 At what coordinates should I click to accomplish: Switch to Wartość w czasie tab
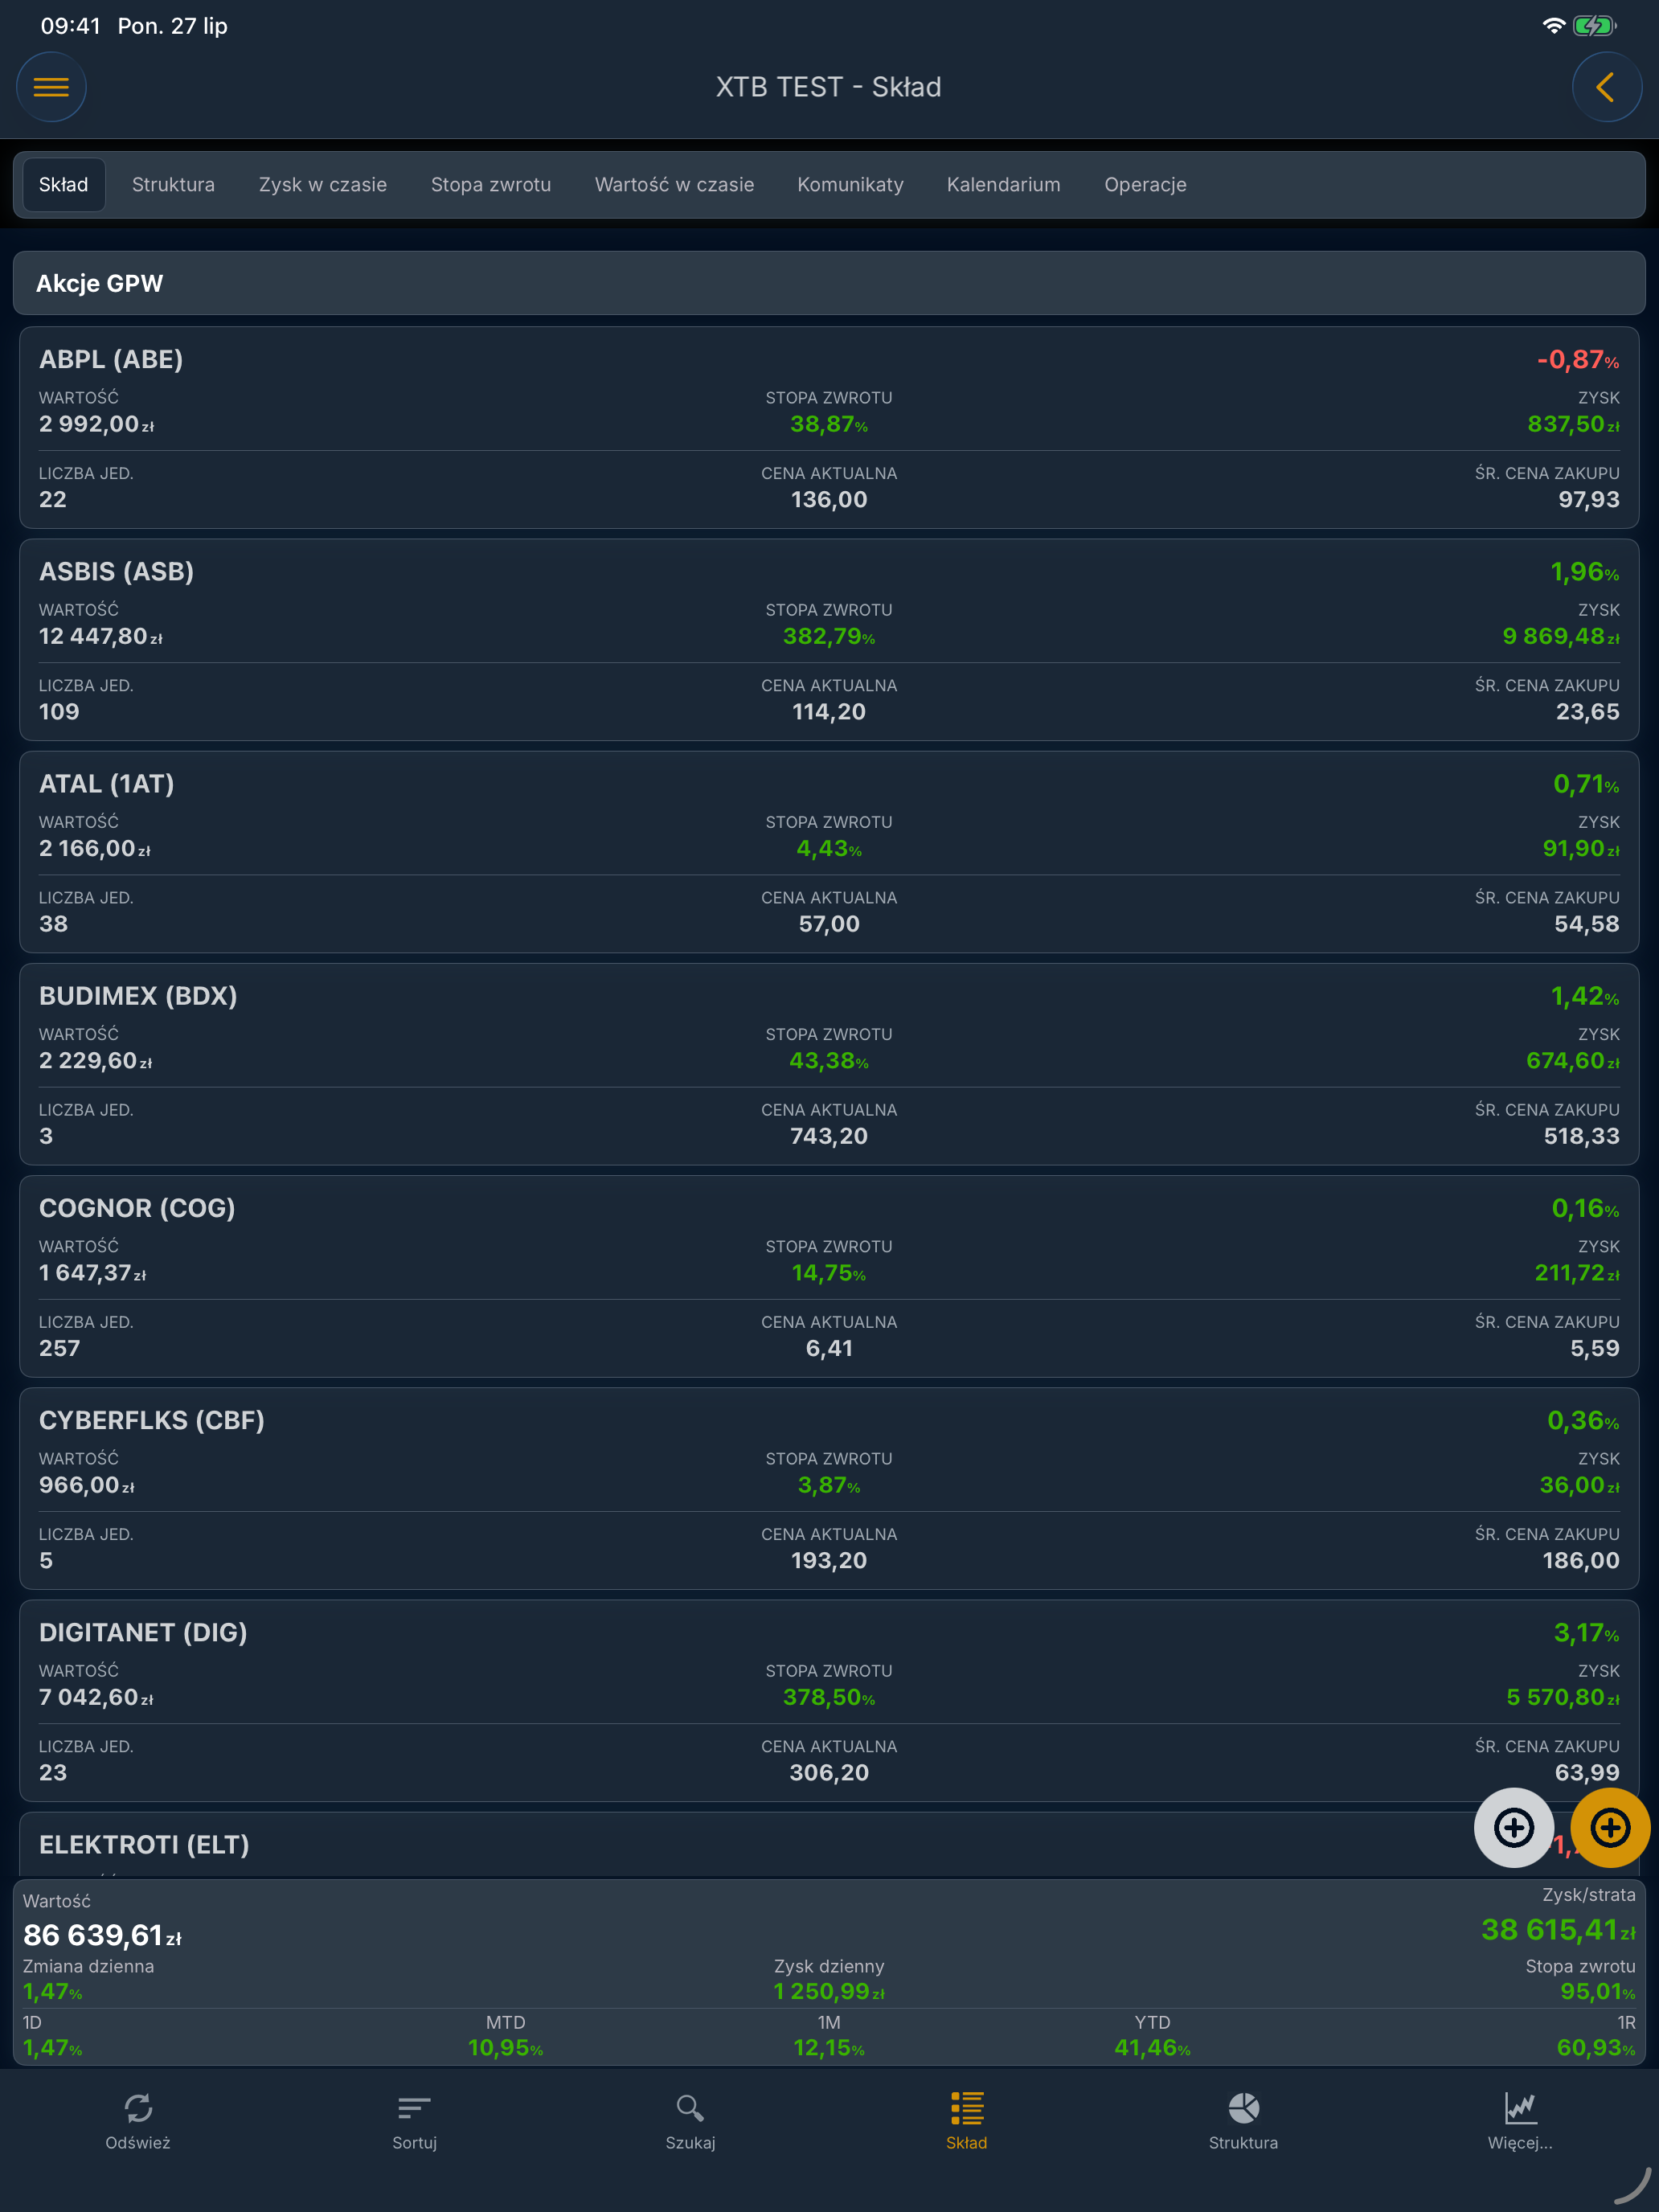[x=675, y=185]
